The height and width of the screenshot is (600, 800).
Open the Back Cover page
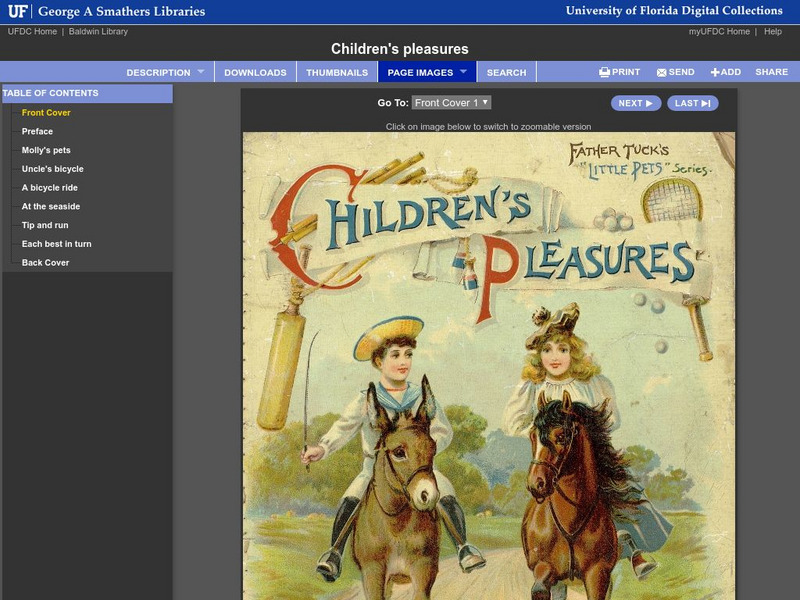[48, 263]
